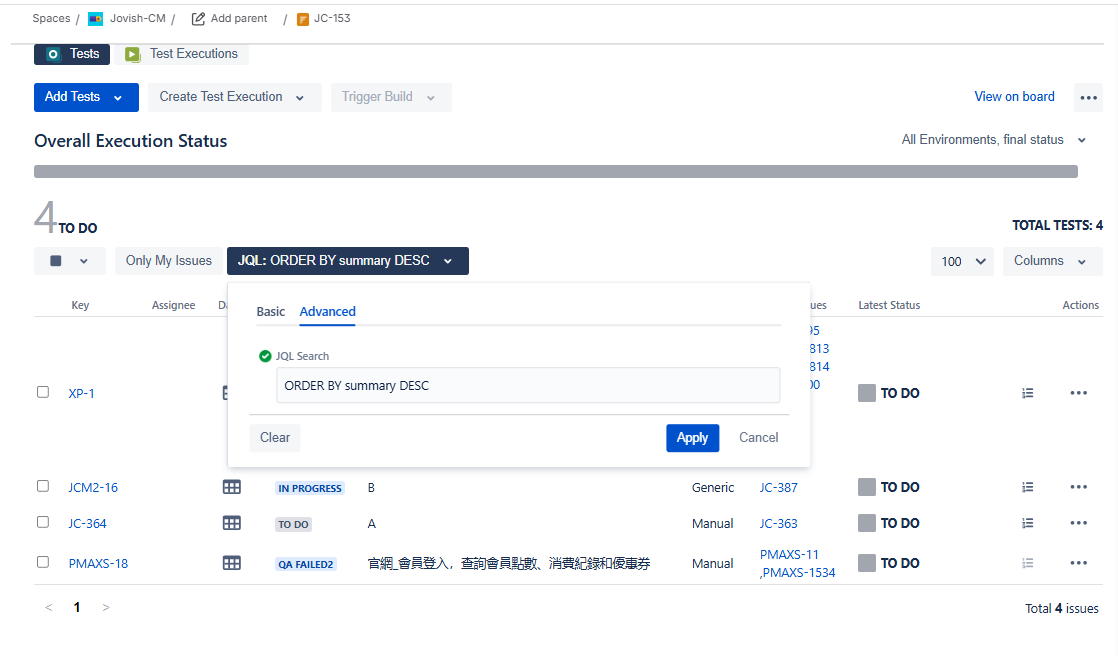Open the three-dot actions menu for JCM2-16
This screenshot has width=1118, height=656.
1078,487
